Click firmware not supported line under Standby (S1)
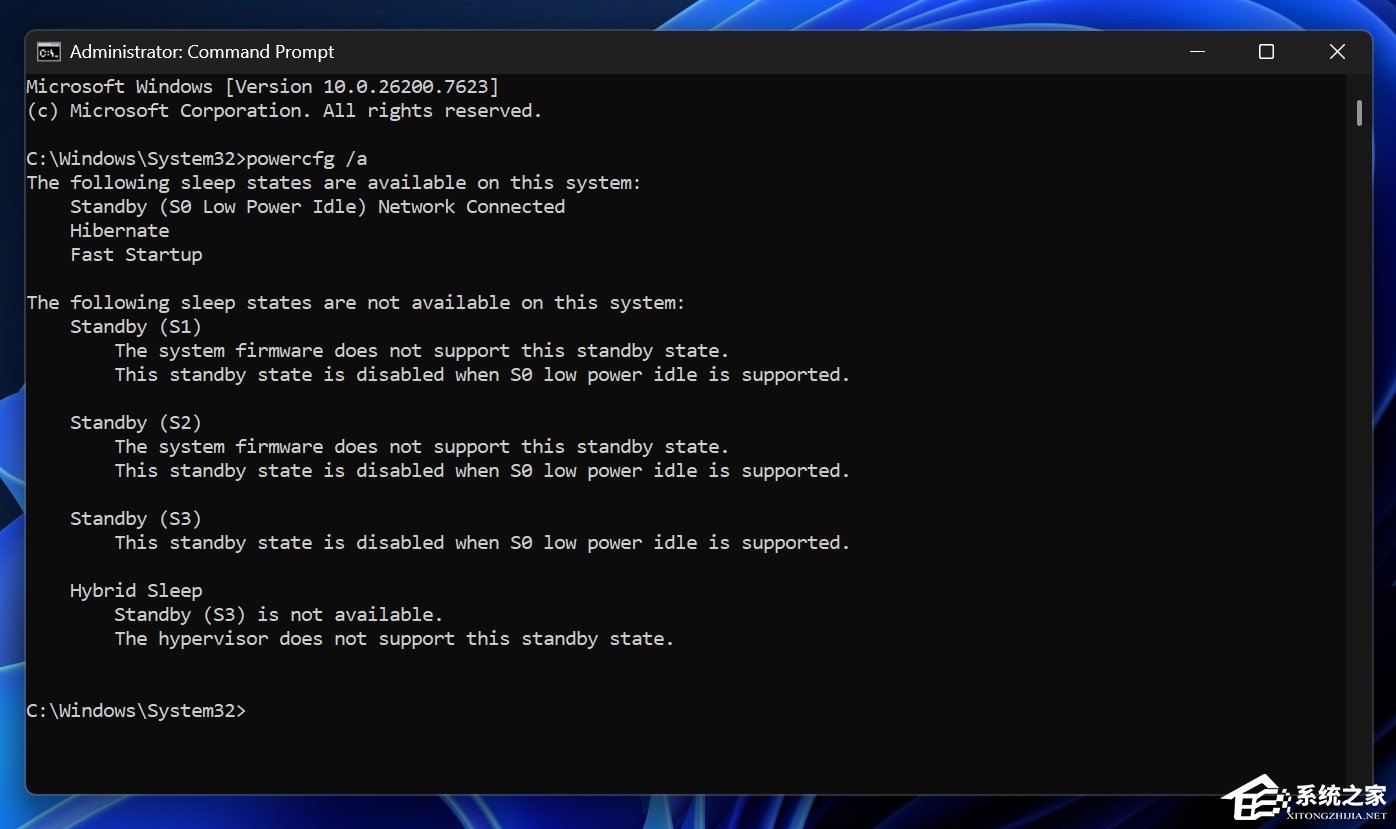 (x=422, y=351)
